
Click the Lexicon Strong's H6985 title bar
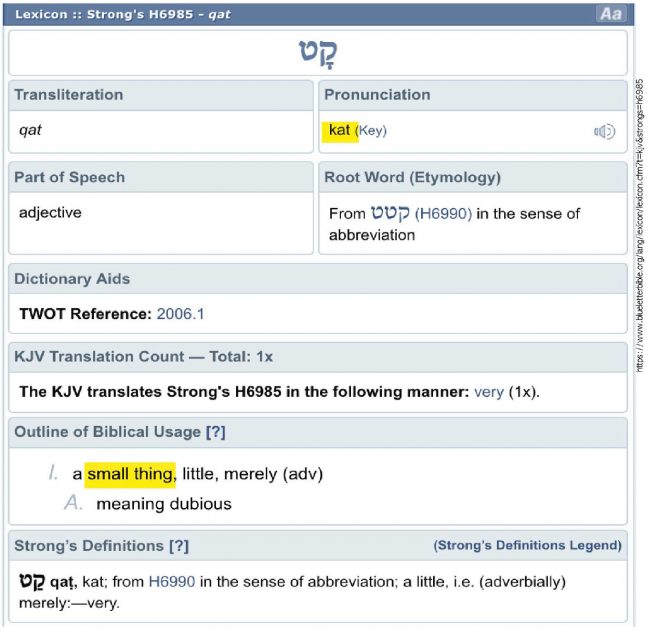tap(318, 15)
